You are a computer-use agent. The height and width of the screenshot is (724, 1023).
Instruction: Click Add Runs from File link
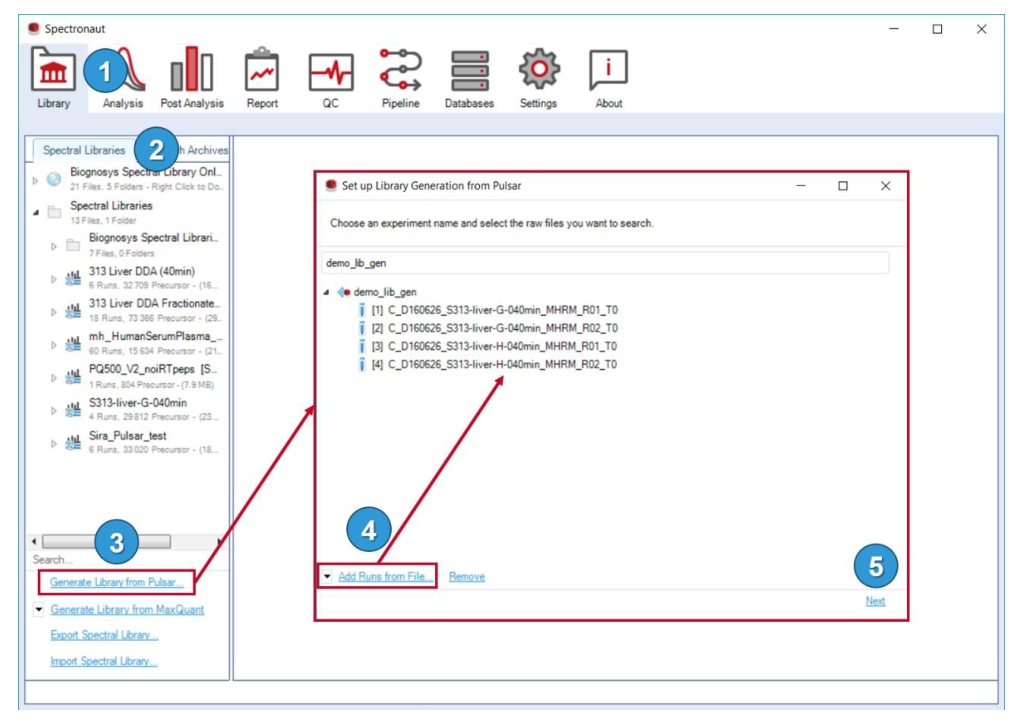385,577
